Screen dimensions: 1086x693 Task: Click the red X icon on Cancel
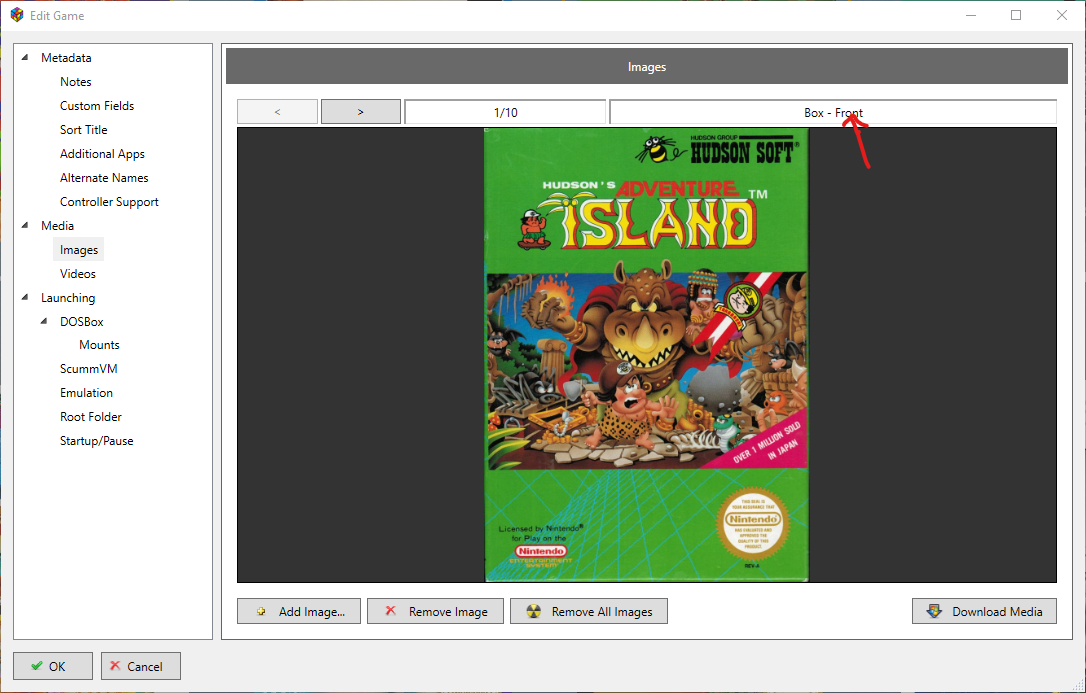pos(115,666)
